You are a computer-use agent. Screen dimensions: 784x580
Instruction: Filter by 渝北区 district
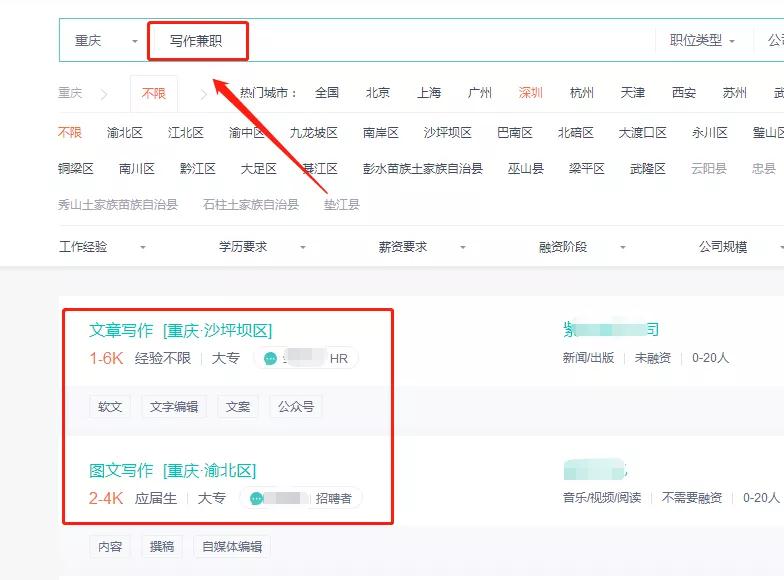[125, 133]
